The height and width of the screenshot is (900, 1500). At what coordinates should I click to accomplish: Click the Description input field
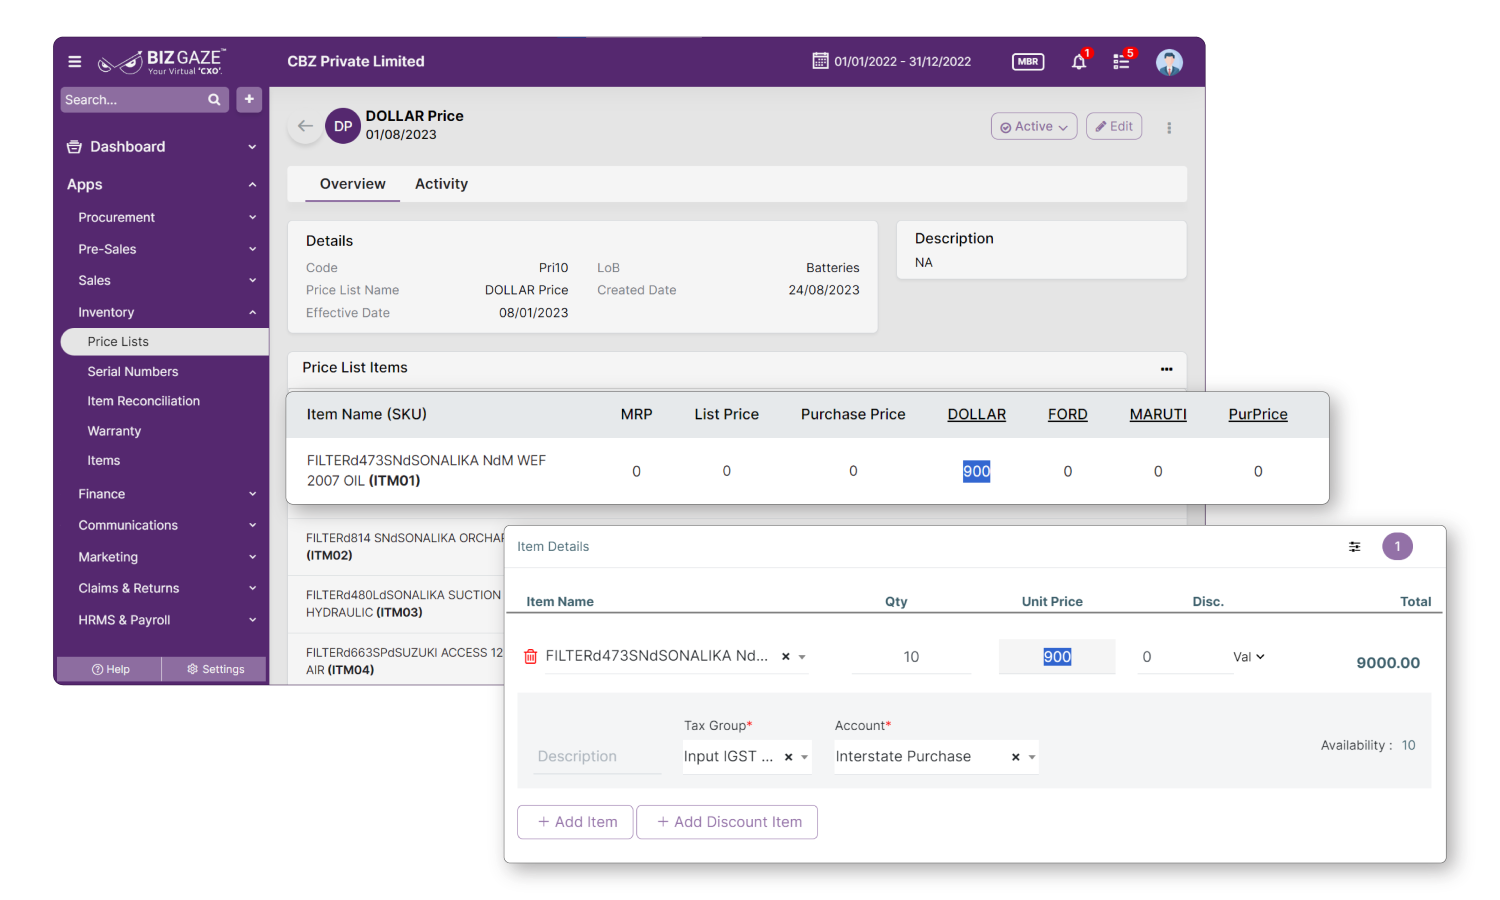tap(597, 757)
